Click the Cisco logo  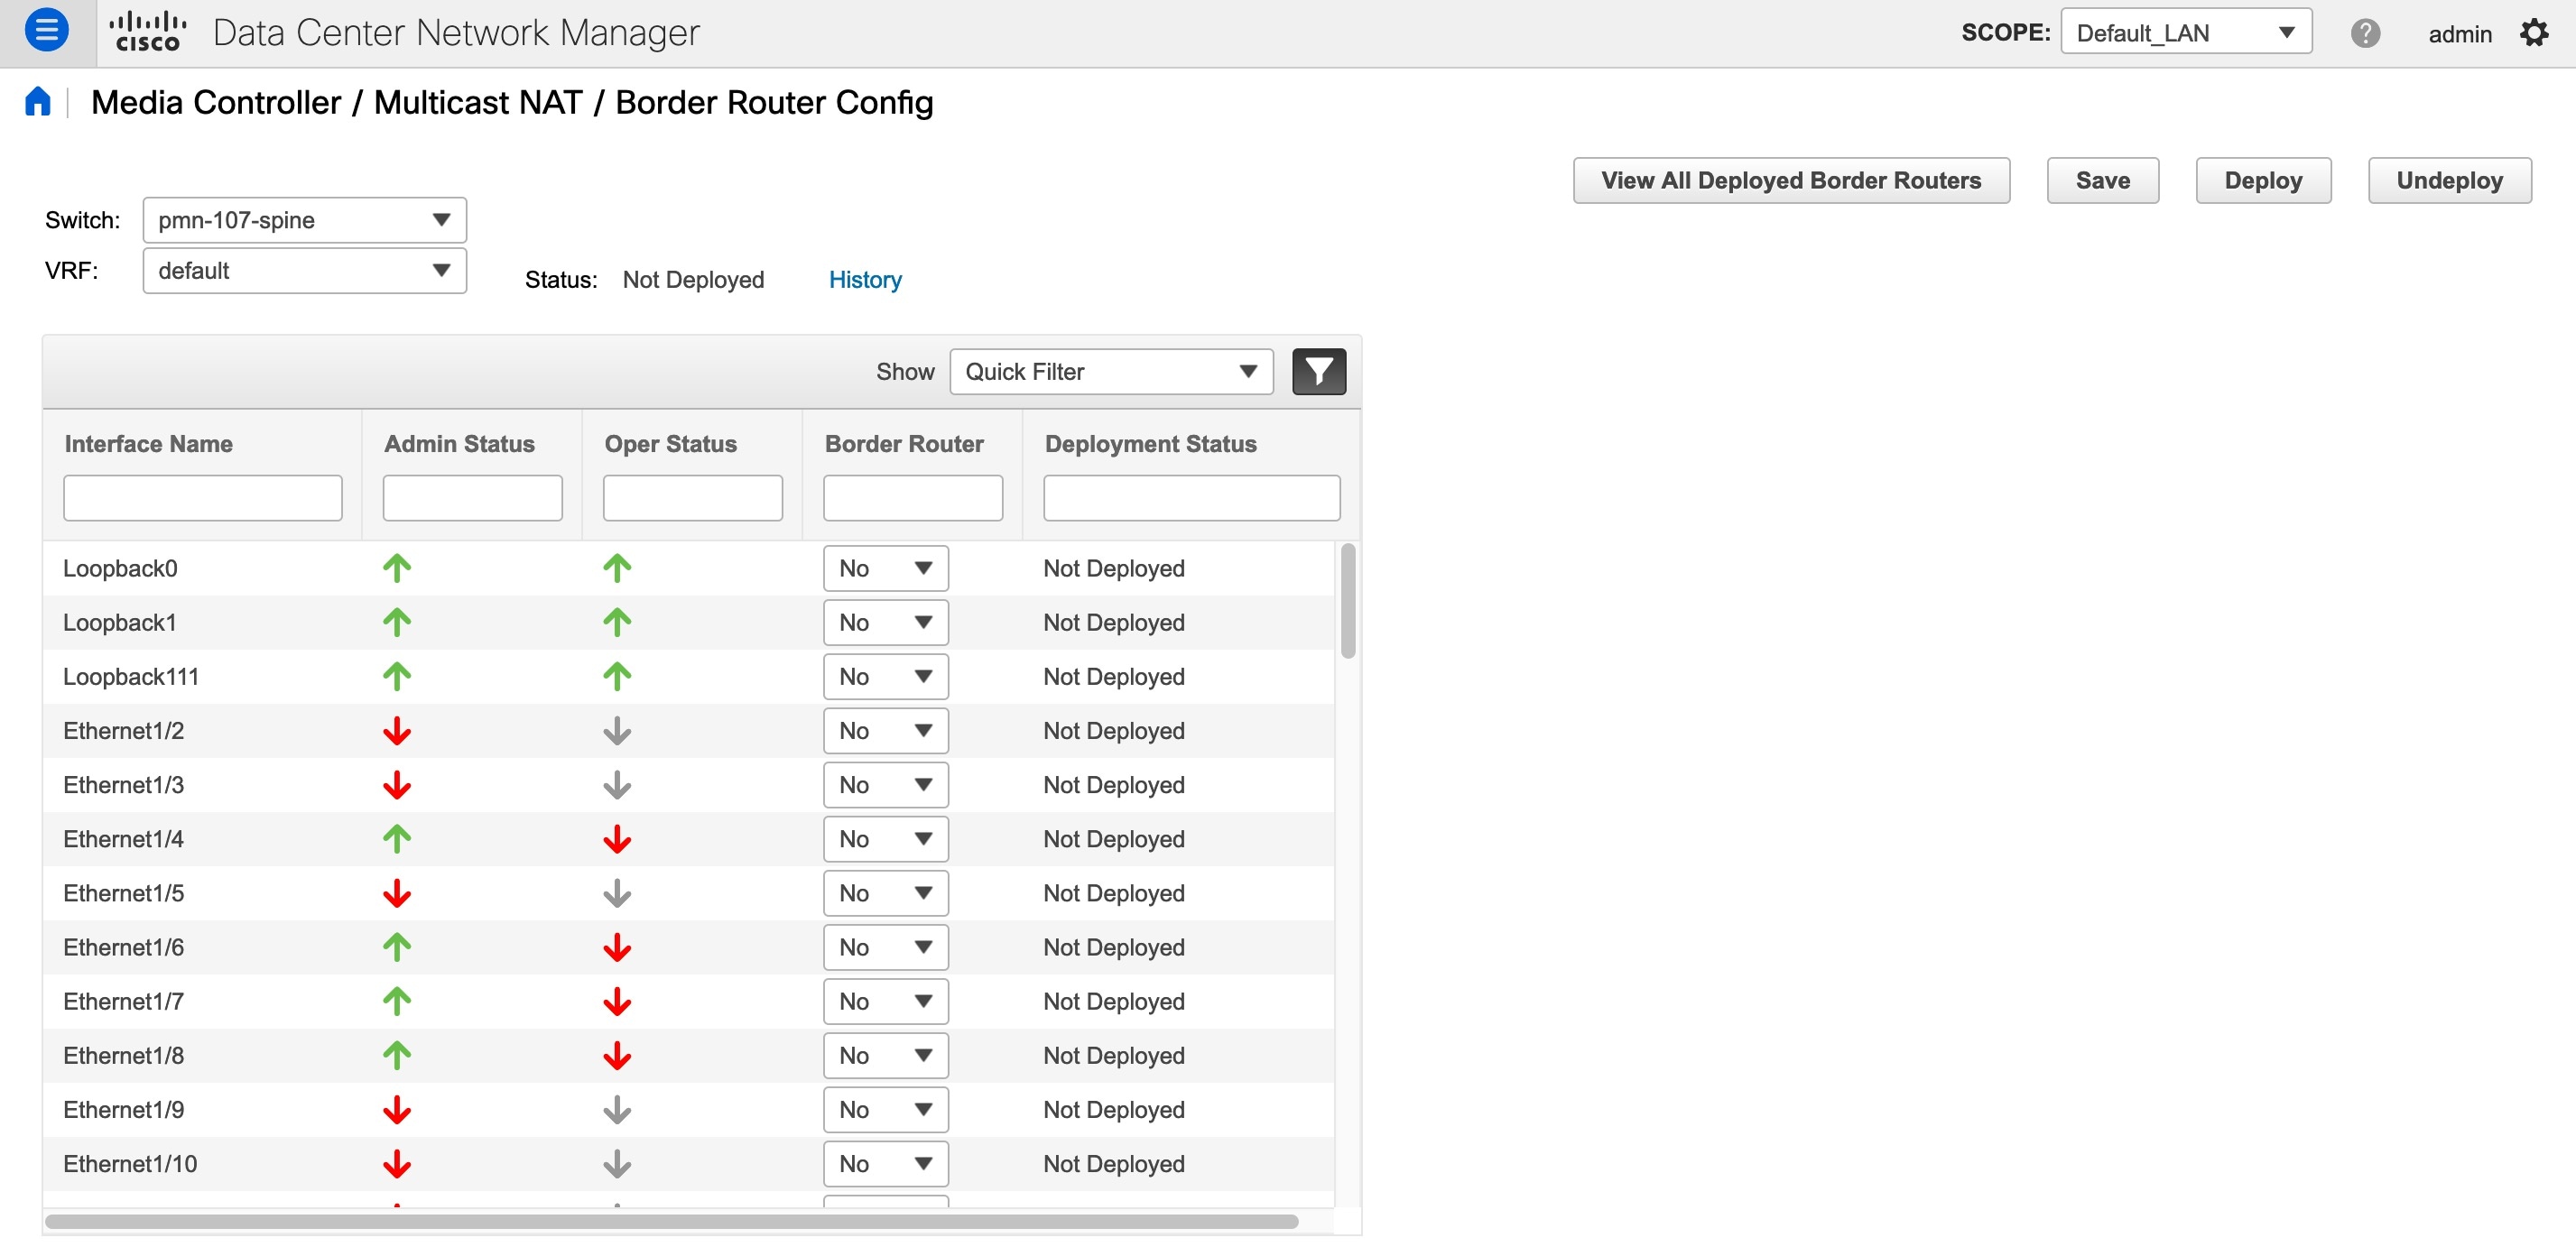coord(148,32)
